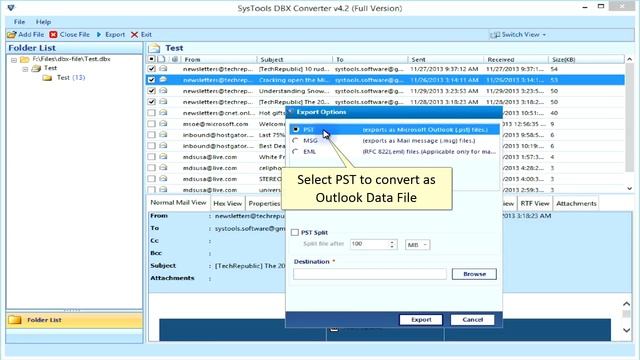
Task: Collapse the Test.dbx root tree node
Action: click(x=14, y=60)
